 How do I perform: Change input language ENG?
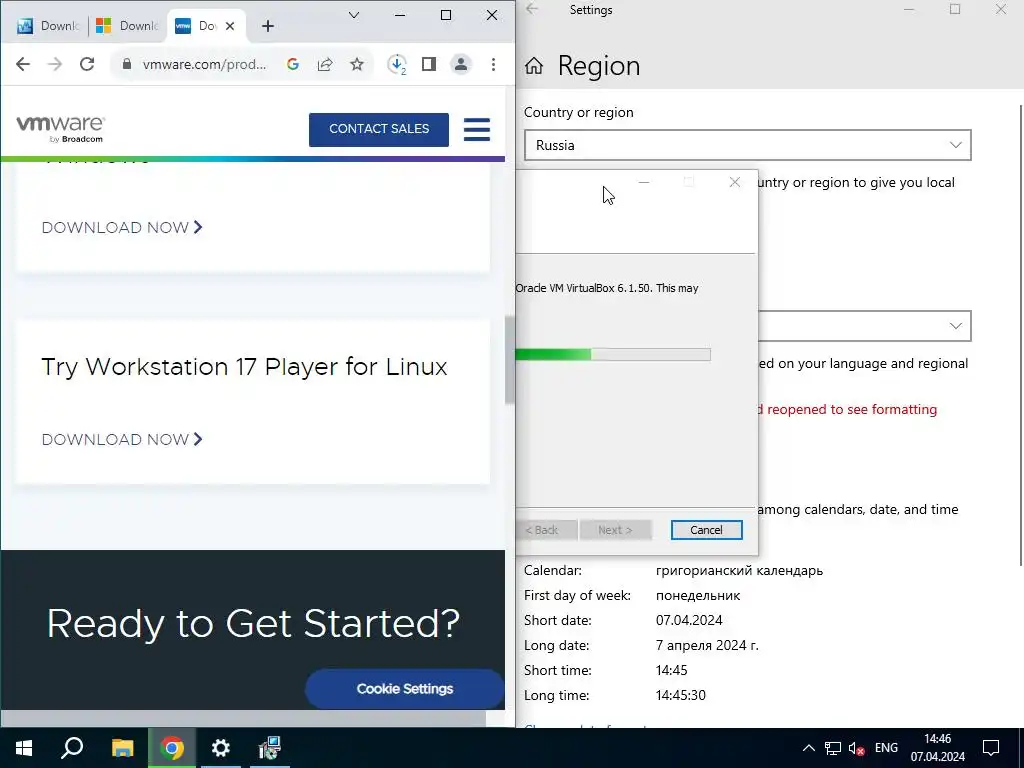coord(886,748)
